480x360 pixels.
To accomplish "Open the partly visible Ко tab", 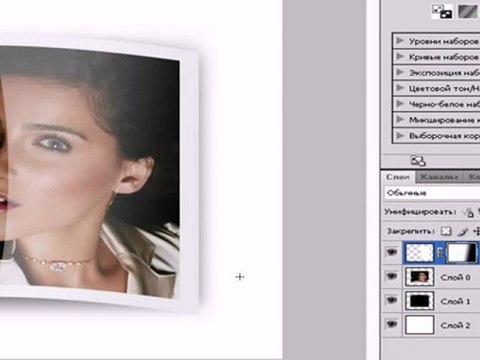I will pyautogui.click(x=473, y=177).
